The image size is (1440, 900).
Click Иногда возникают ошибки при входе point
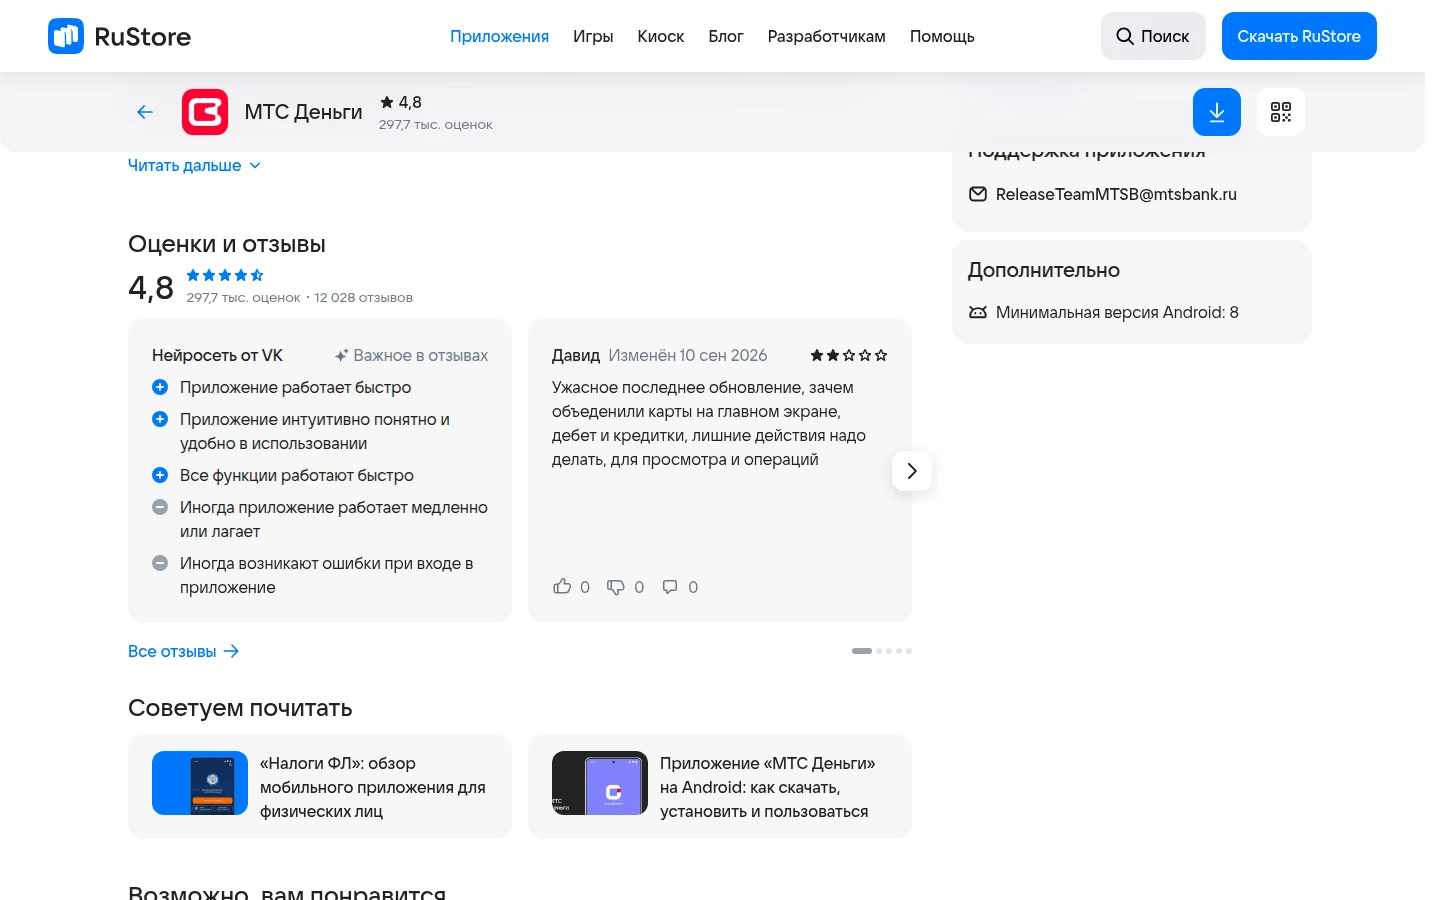pos(327,575)
